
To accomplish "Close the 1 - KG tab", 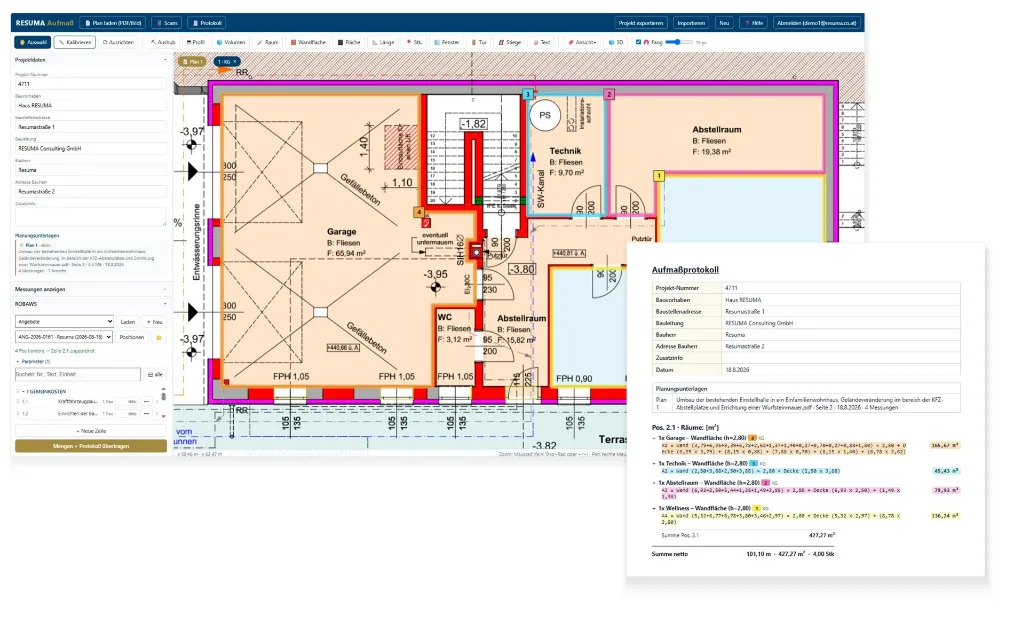I will tap(235, 61).
